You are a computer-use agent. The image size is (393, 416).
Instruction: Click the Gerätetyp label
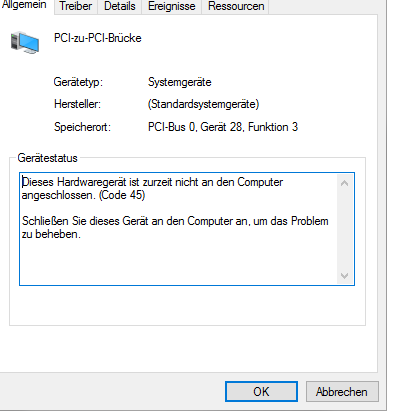tap(78, 82)
